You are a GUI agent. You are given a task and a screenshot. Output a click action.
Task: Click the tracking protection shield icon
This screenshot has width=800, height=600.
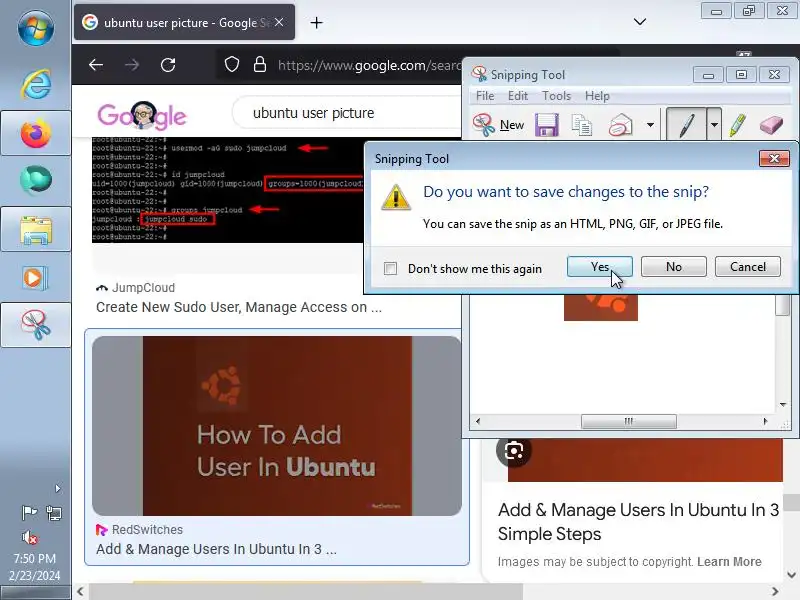click(232, 65)
